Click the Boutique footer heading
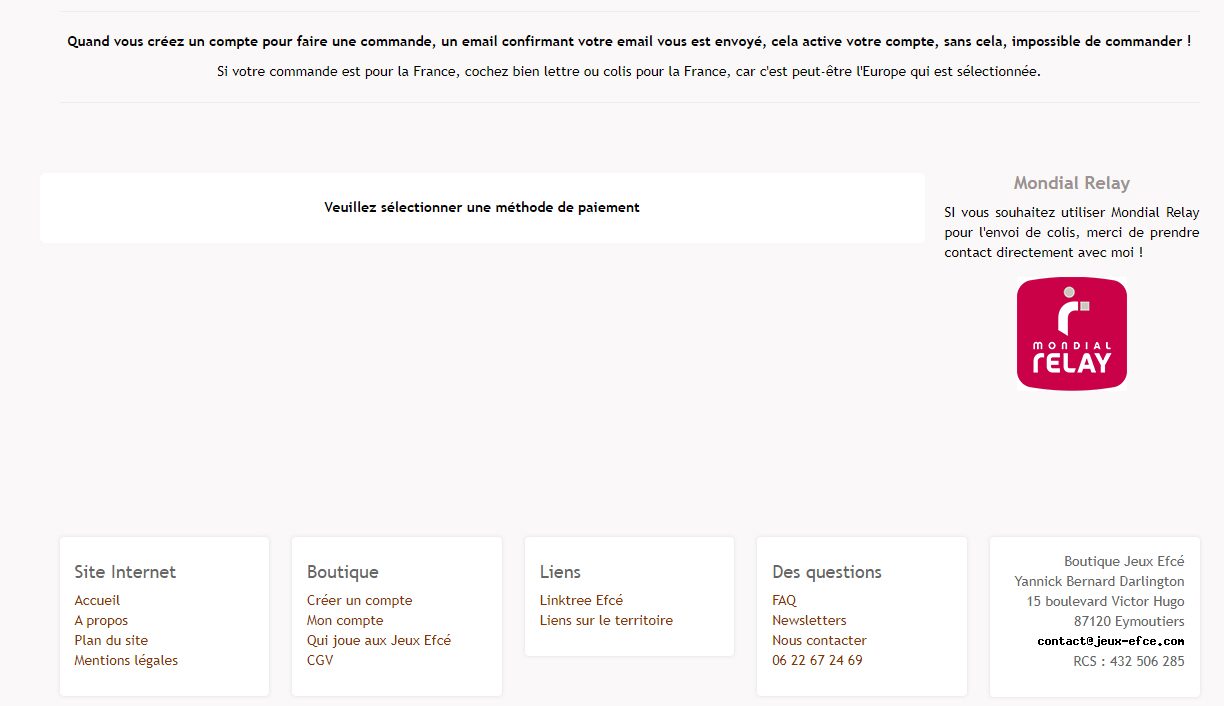 point(342,572)
